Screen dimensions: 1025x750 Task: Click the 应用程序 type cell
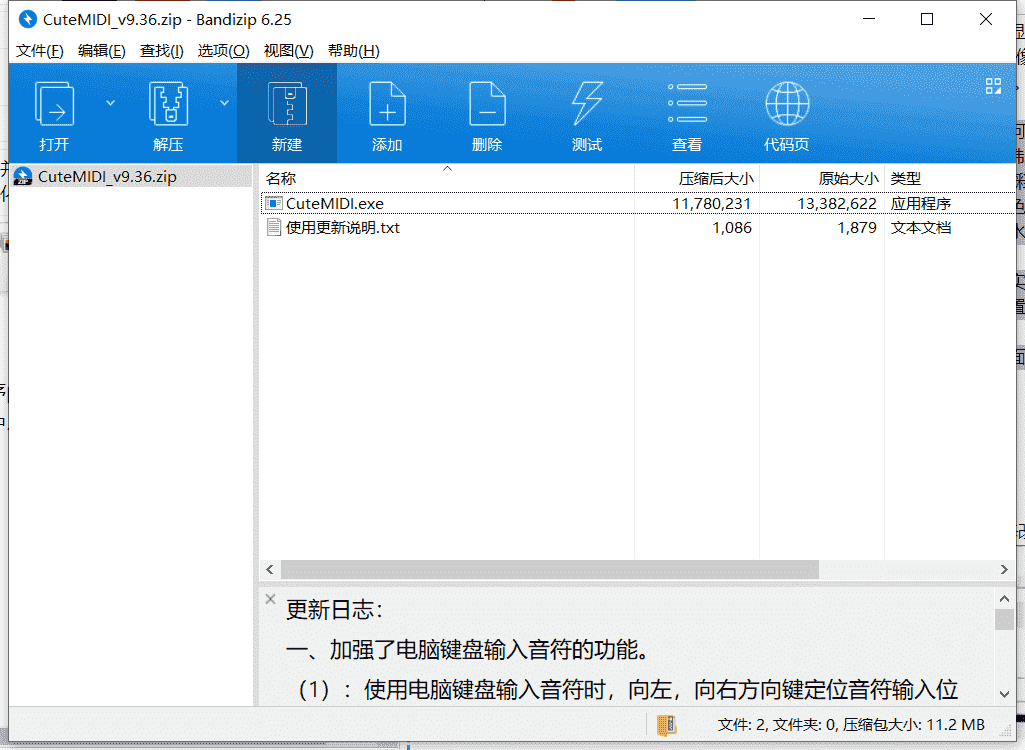pos(920,203)
